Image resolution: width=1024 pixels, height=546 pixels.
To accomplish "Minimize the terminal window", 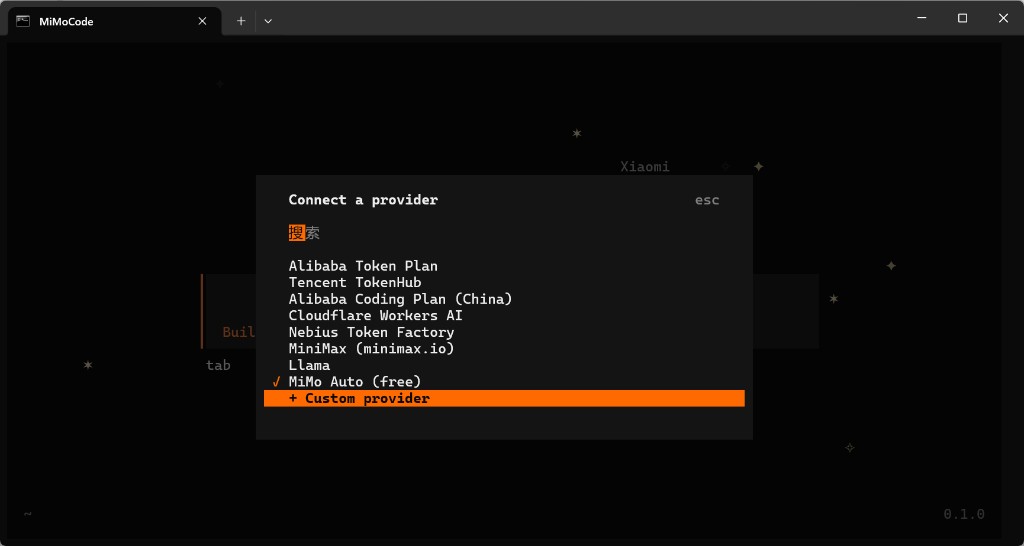I will click(x=922, y=18).
